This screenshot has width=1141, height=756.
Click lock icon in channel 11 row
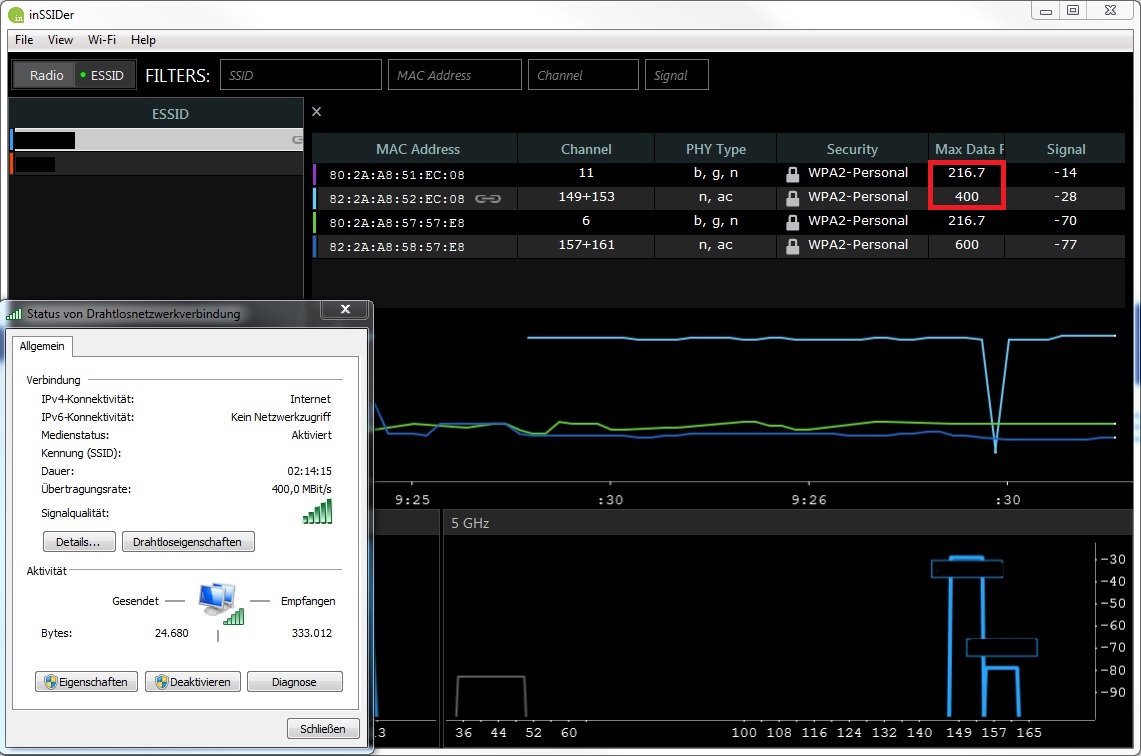(x=792, y=175)
